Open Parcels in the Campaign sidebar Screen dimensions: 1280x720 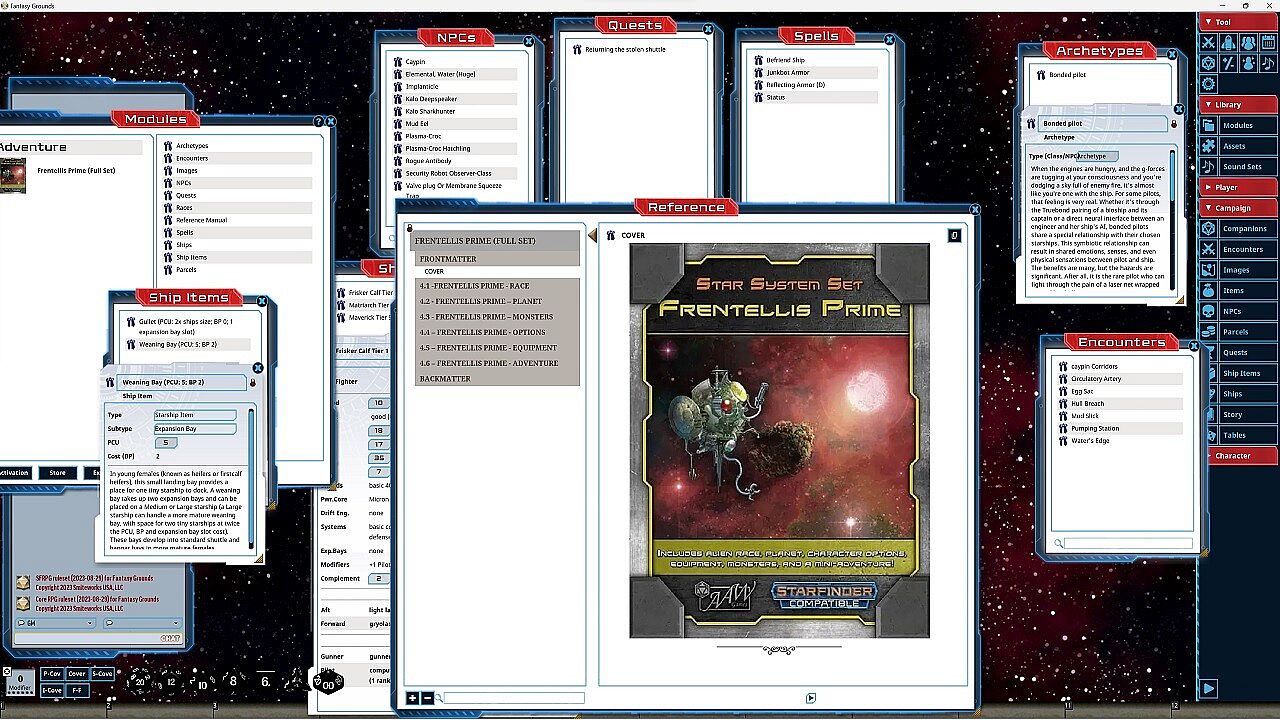coord(1238,332)
